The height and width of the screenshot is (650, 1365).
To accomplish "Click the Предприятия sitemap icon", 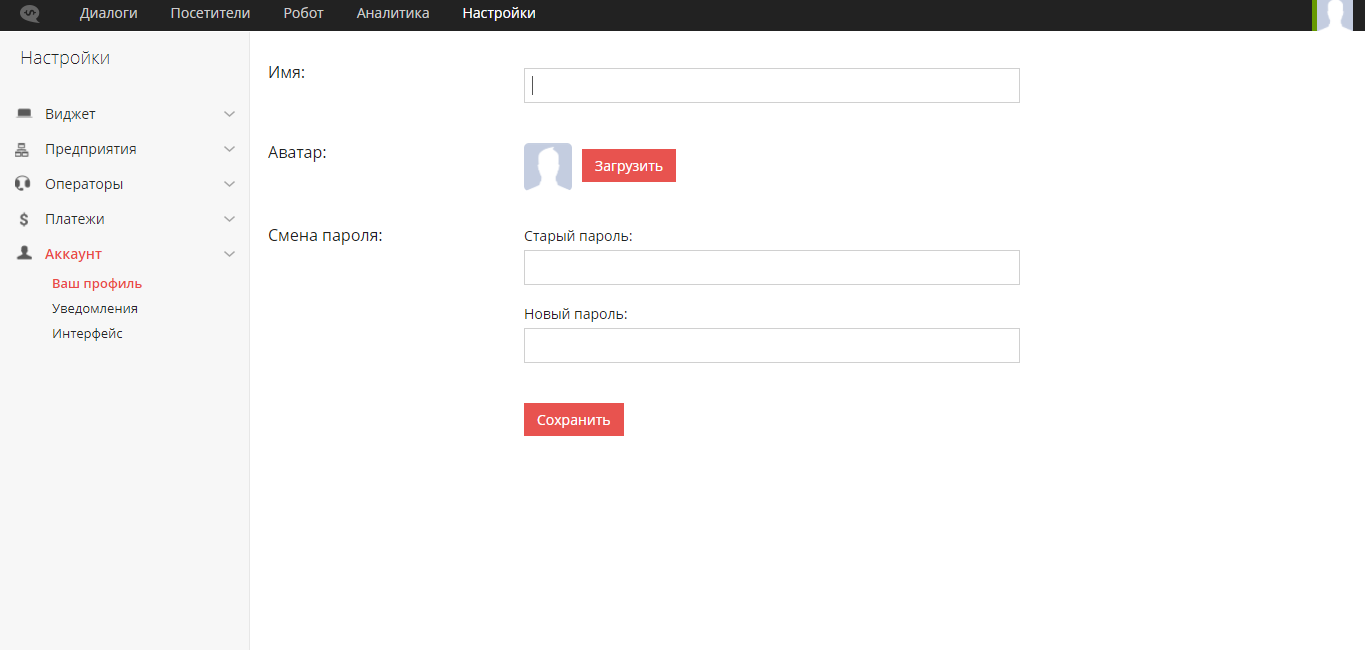I will click(x=22, y=148).
